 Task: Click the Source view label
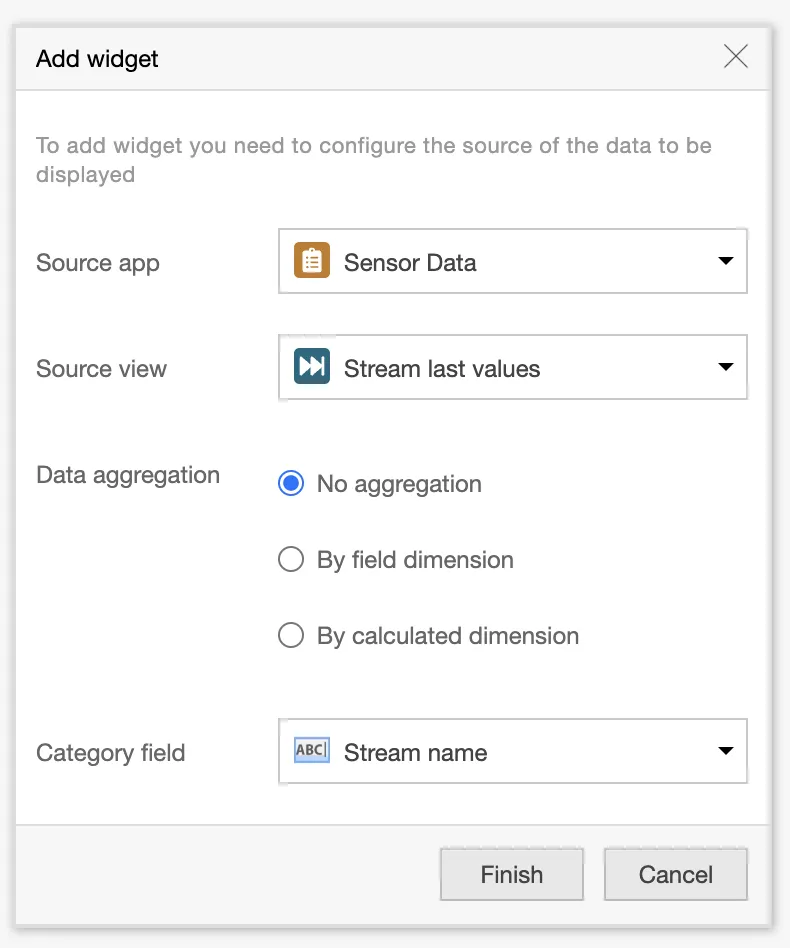coord(101,369)
